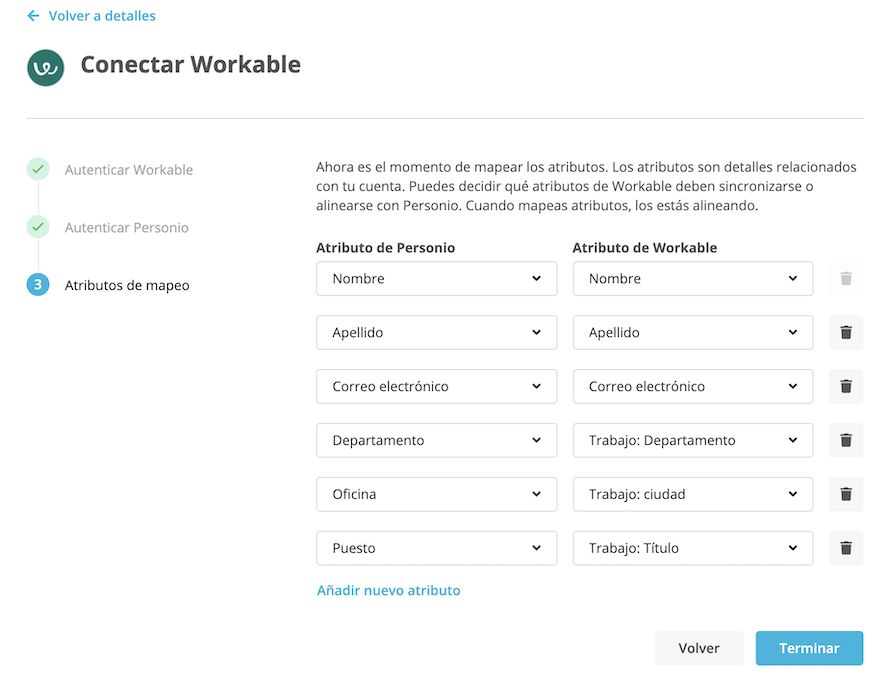Open the Puesto dropdown
890x680 pixels.
click(436, 548)
